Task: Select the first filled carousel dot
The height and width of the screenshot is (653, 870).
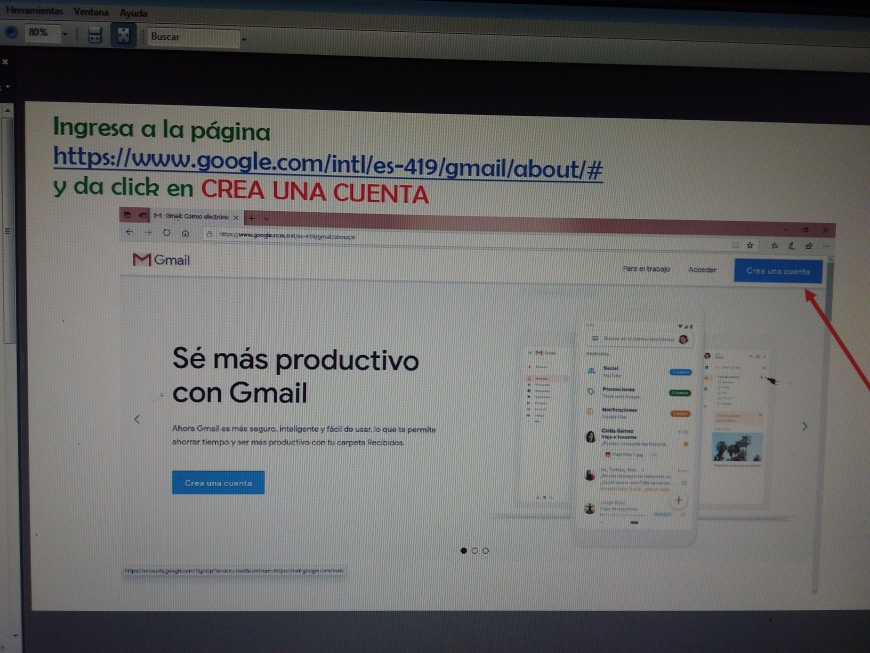Action: click(464, 550)
